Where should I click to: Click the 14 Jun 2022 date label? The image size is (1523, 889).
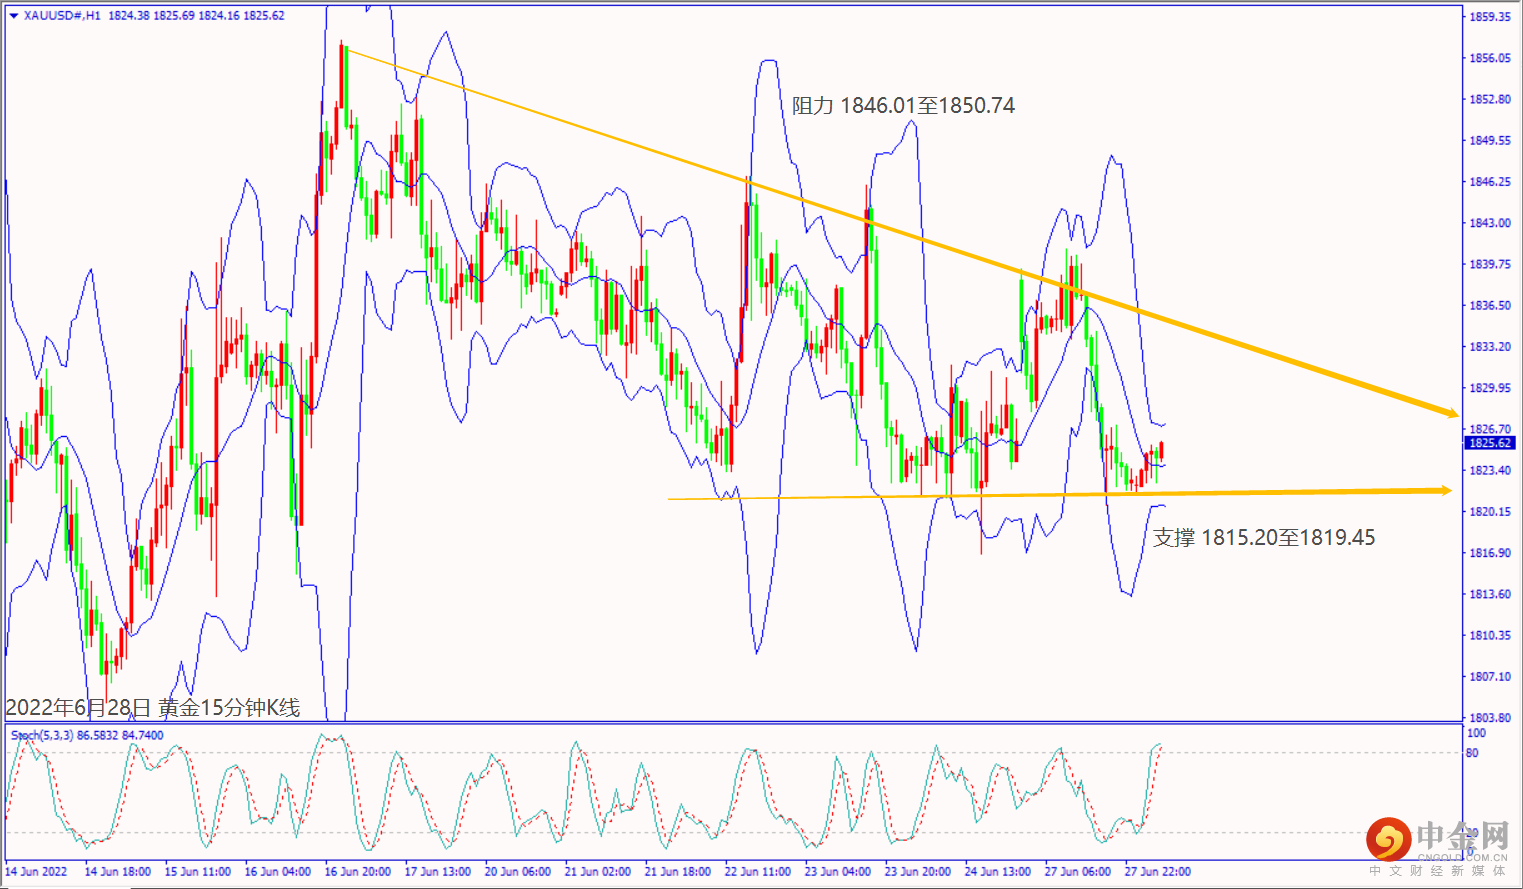pyautogui.click(x=37, y=872)
